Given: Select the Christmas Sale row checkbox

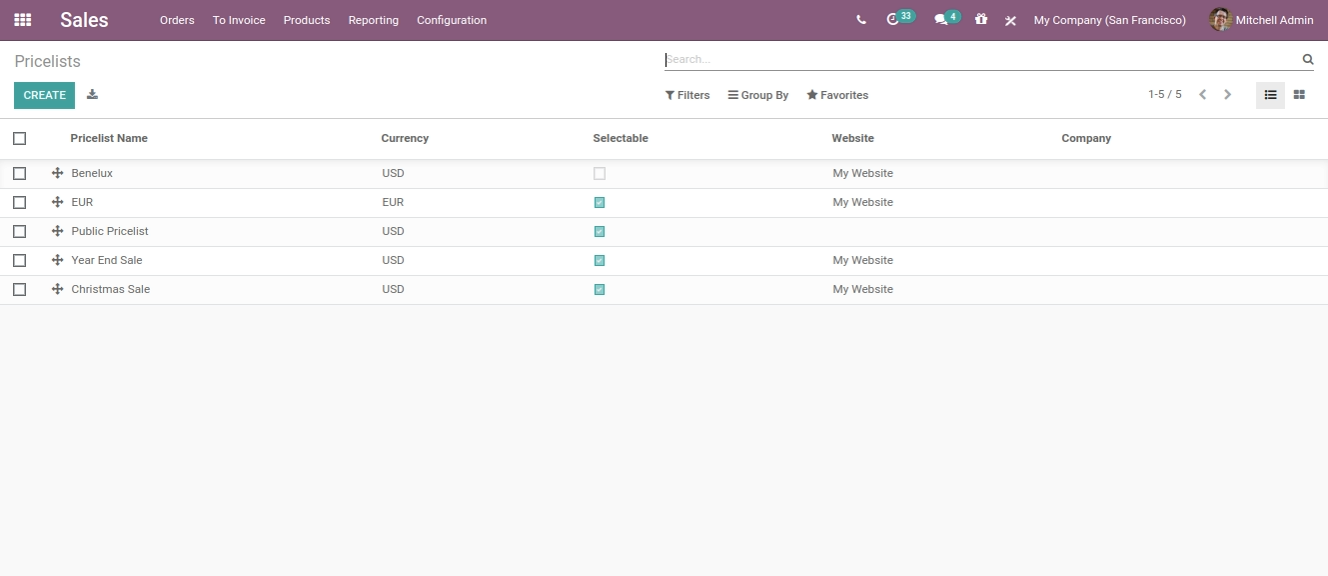Looking at the screenshot, I should pyautogui.click(x=19, y=290).
